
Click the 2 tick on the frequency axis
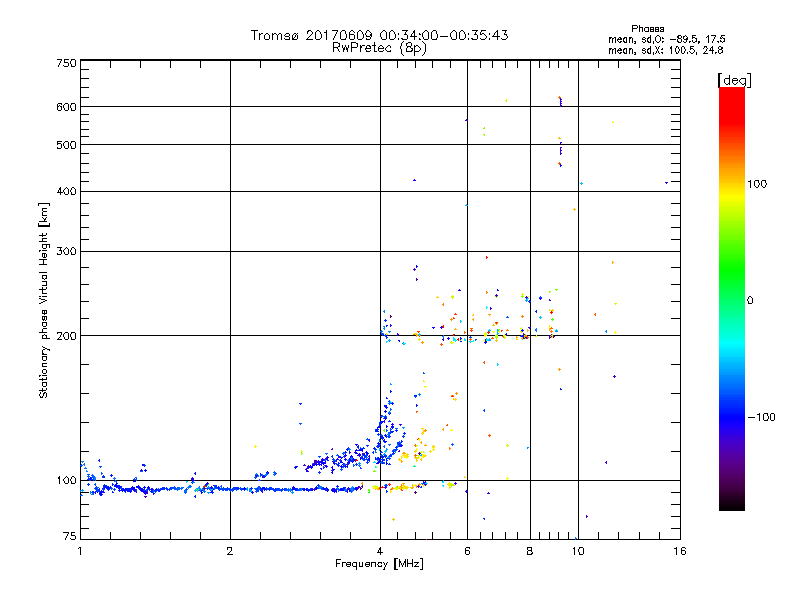pos(230,552)
